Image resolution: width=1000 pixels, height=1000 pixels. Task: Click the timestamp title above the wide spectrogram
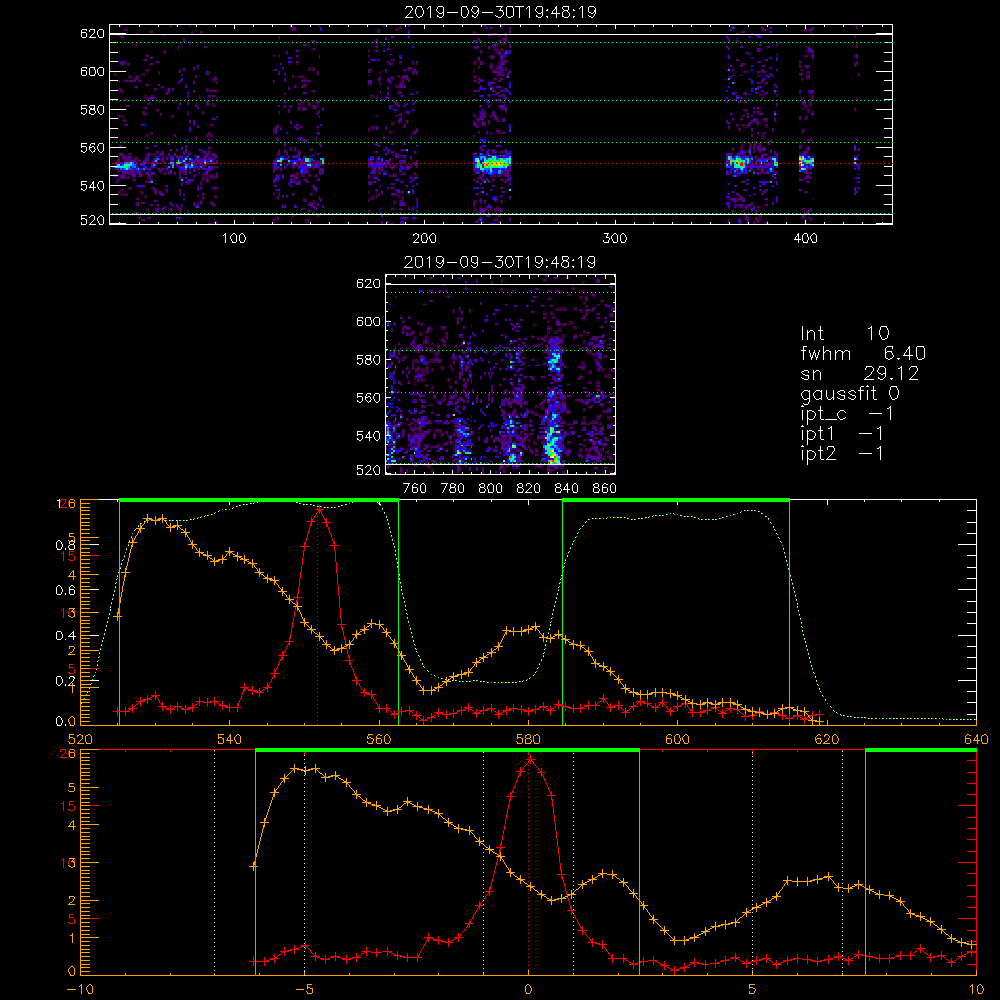(x=500, y=12)
